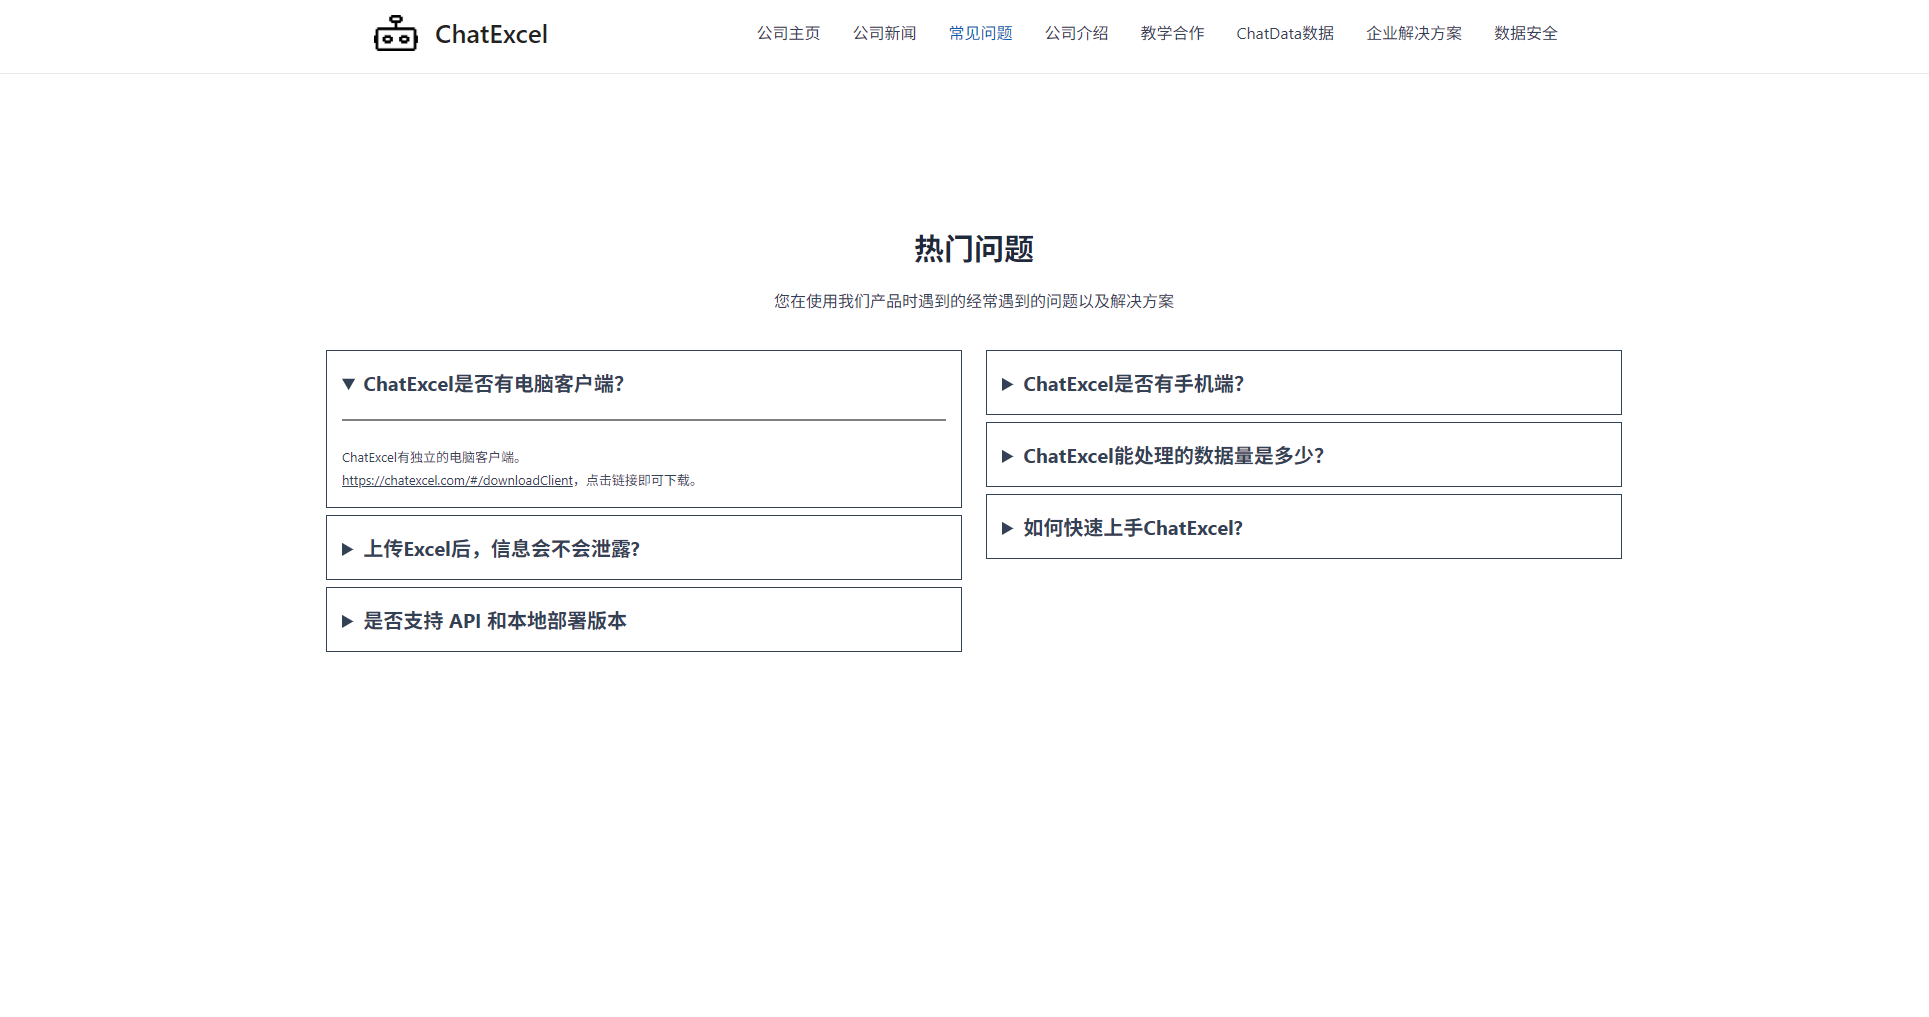Navigate to ChatData数据 page
1929x1017 pixels.
point(1285,33)
